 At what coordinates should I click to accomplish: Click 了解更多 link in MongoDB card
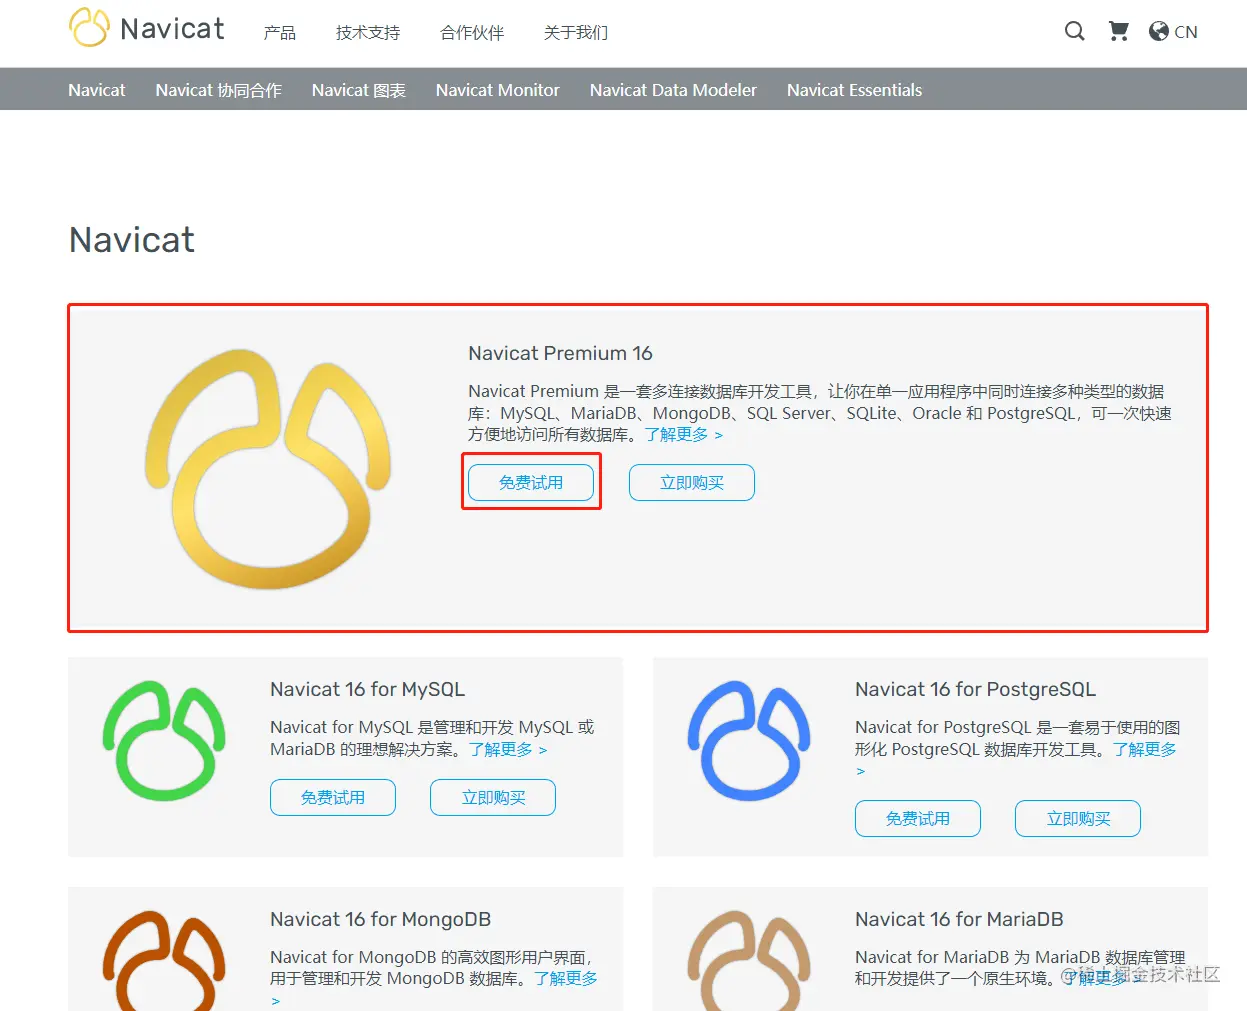(566, 978)
